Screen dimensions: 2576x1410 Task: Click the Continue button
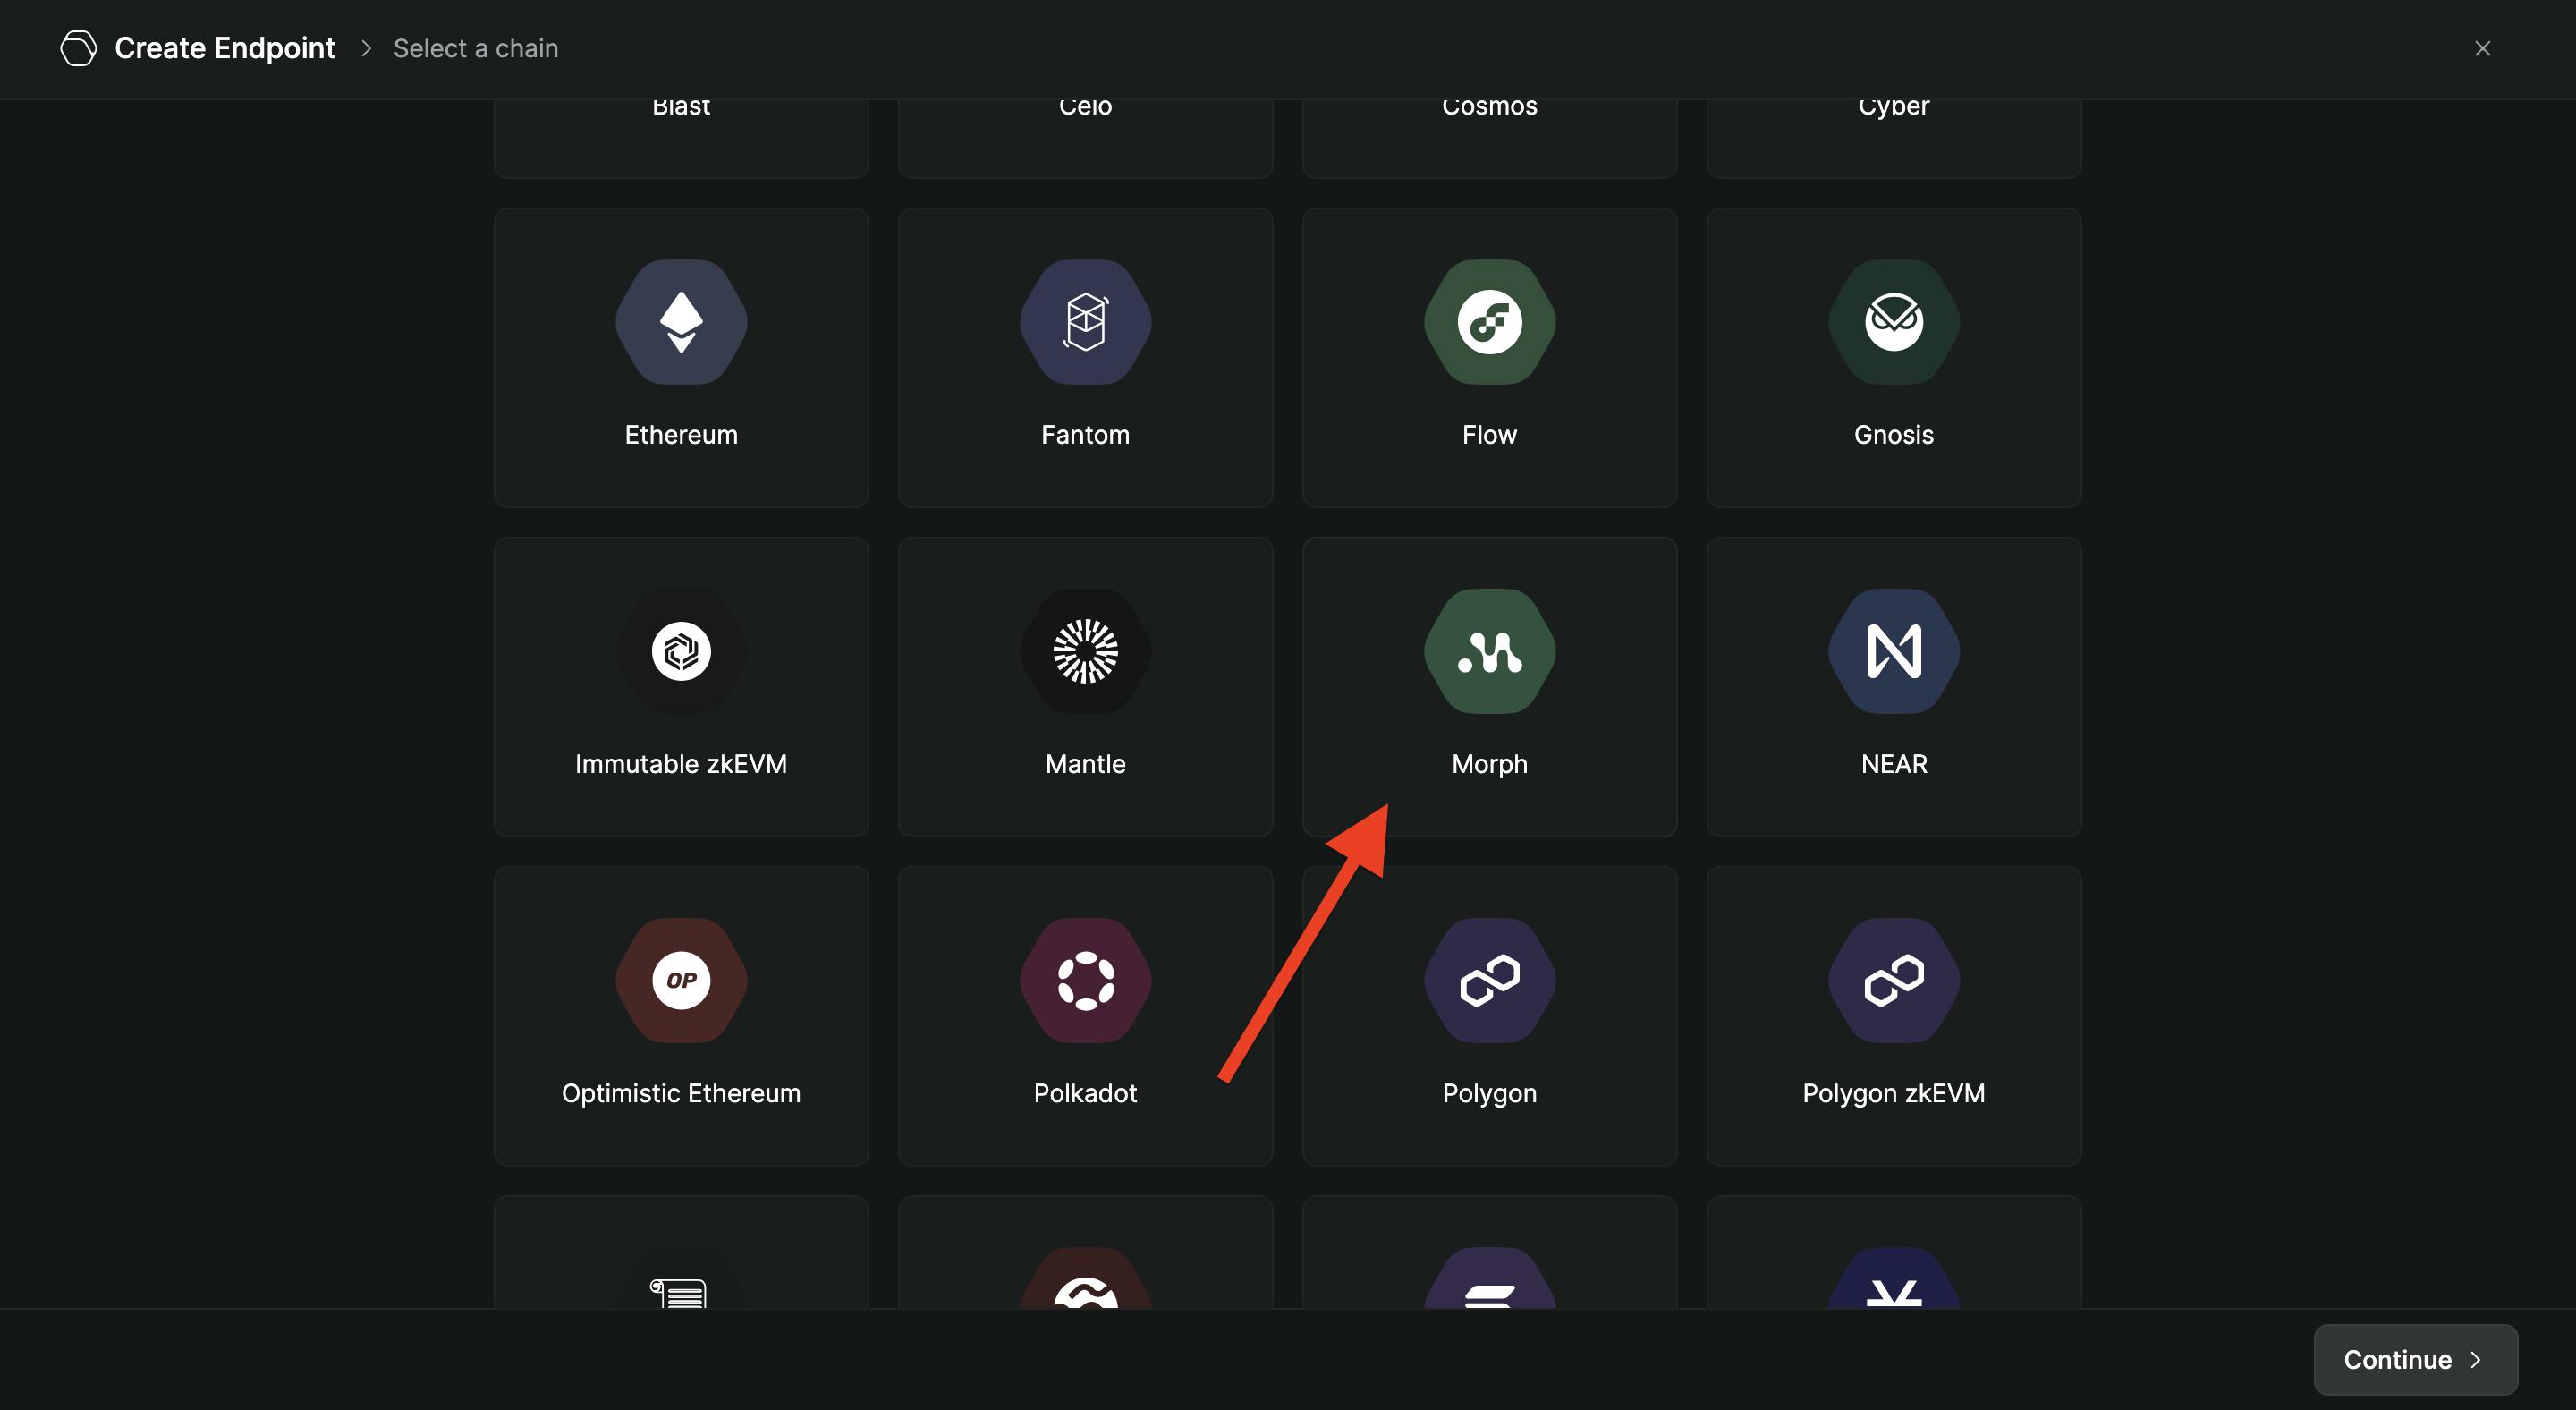(2415, 1359)
